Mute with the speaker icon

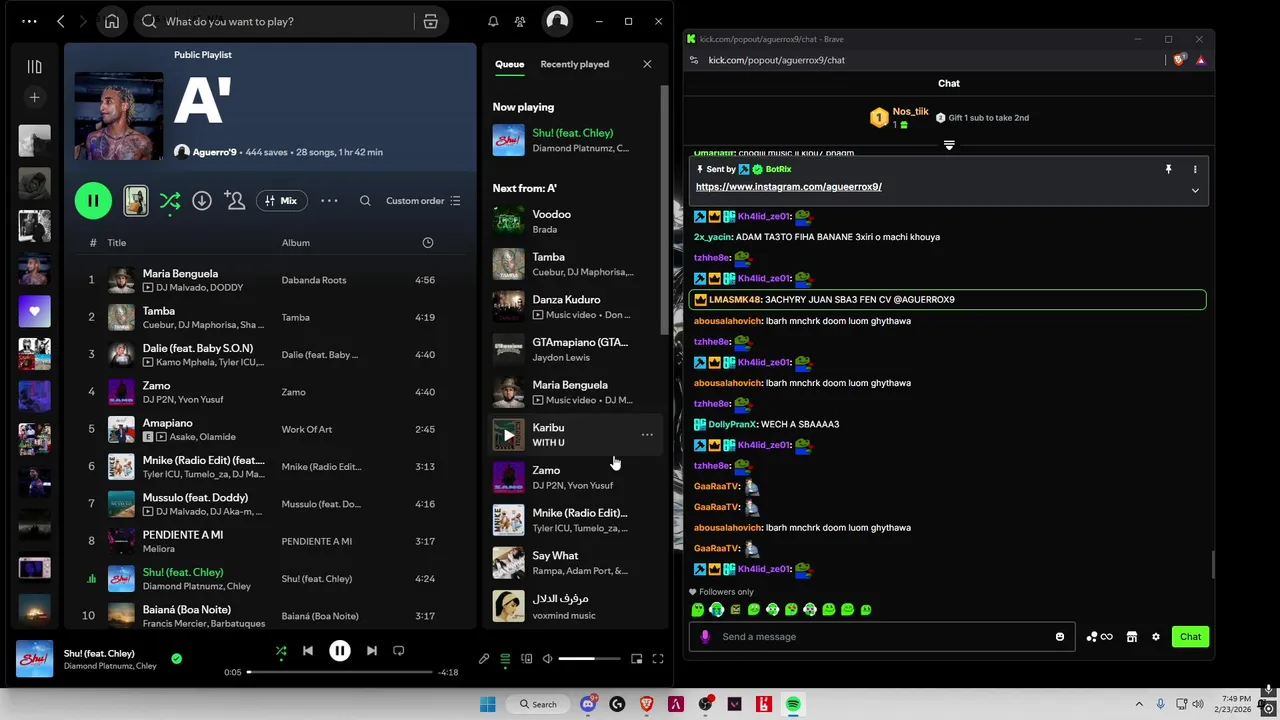pyautogui.click(x=547, y=659)
